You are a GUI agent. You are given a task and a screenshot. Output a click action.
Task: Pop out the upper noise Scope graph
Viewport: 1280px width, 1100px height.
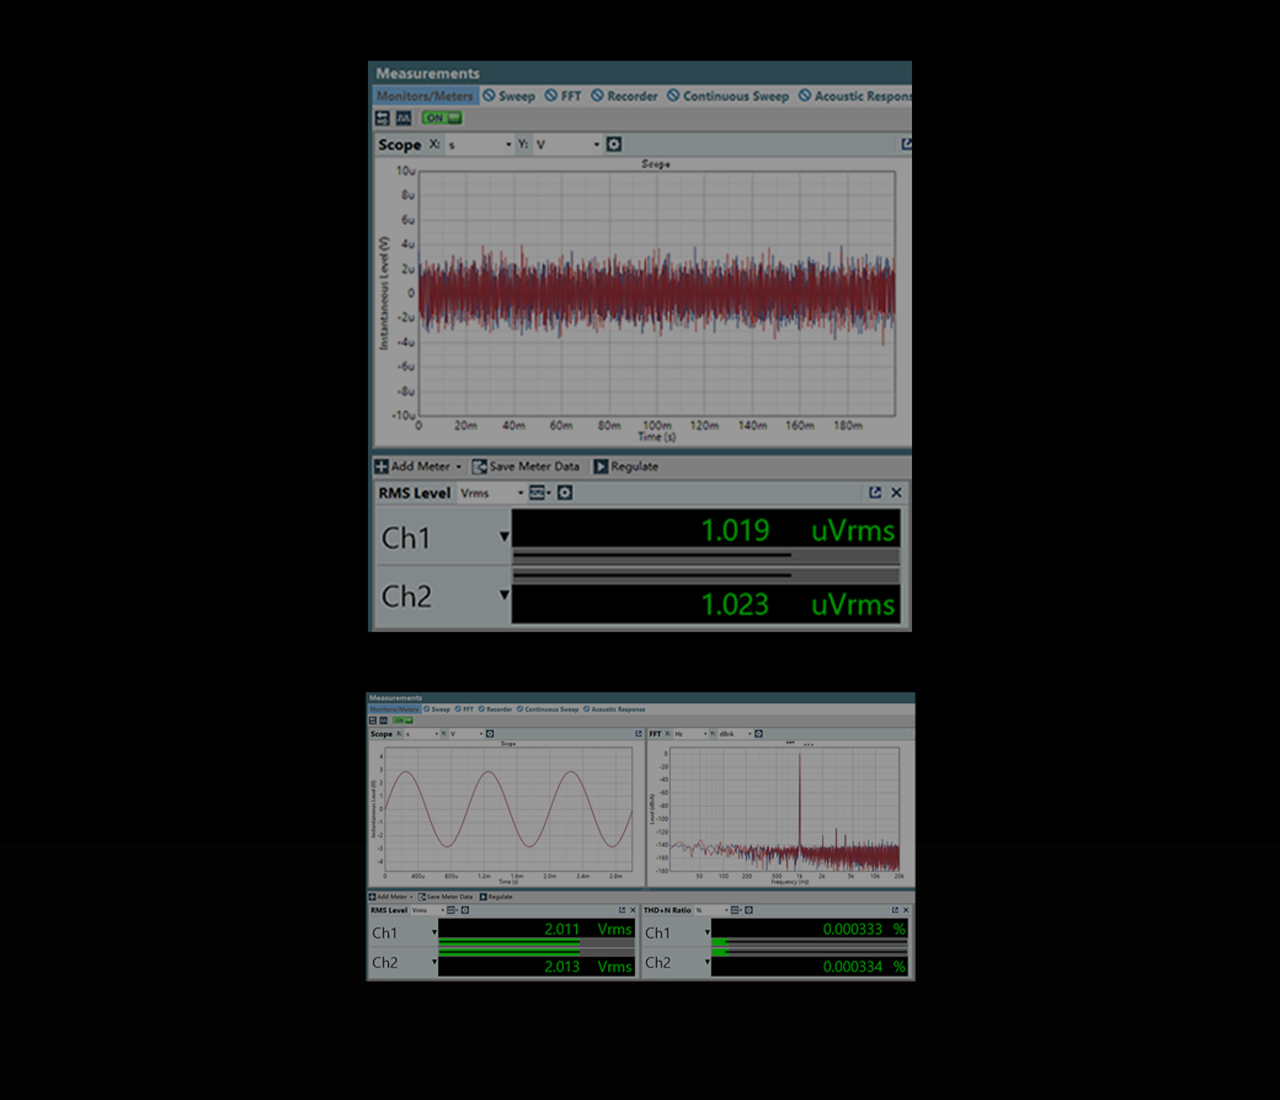tap(906, 144)
